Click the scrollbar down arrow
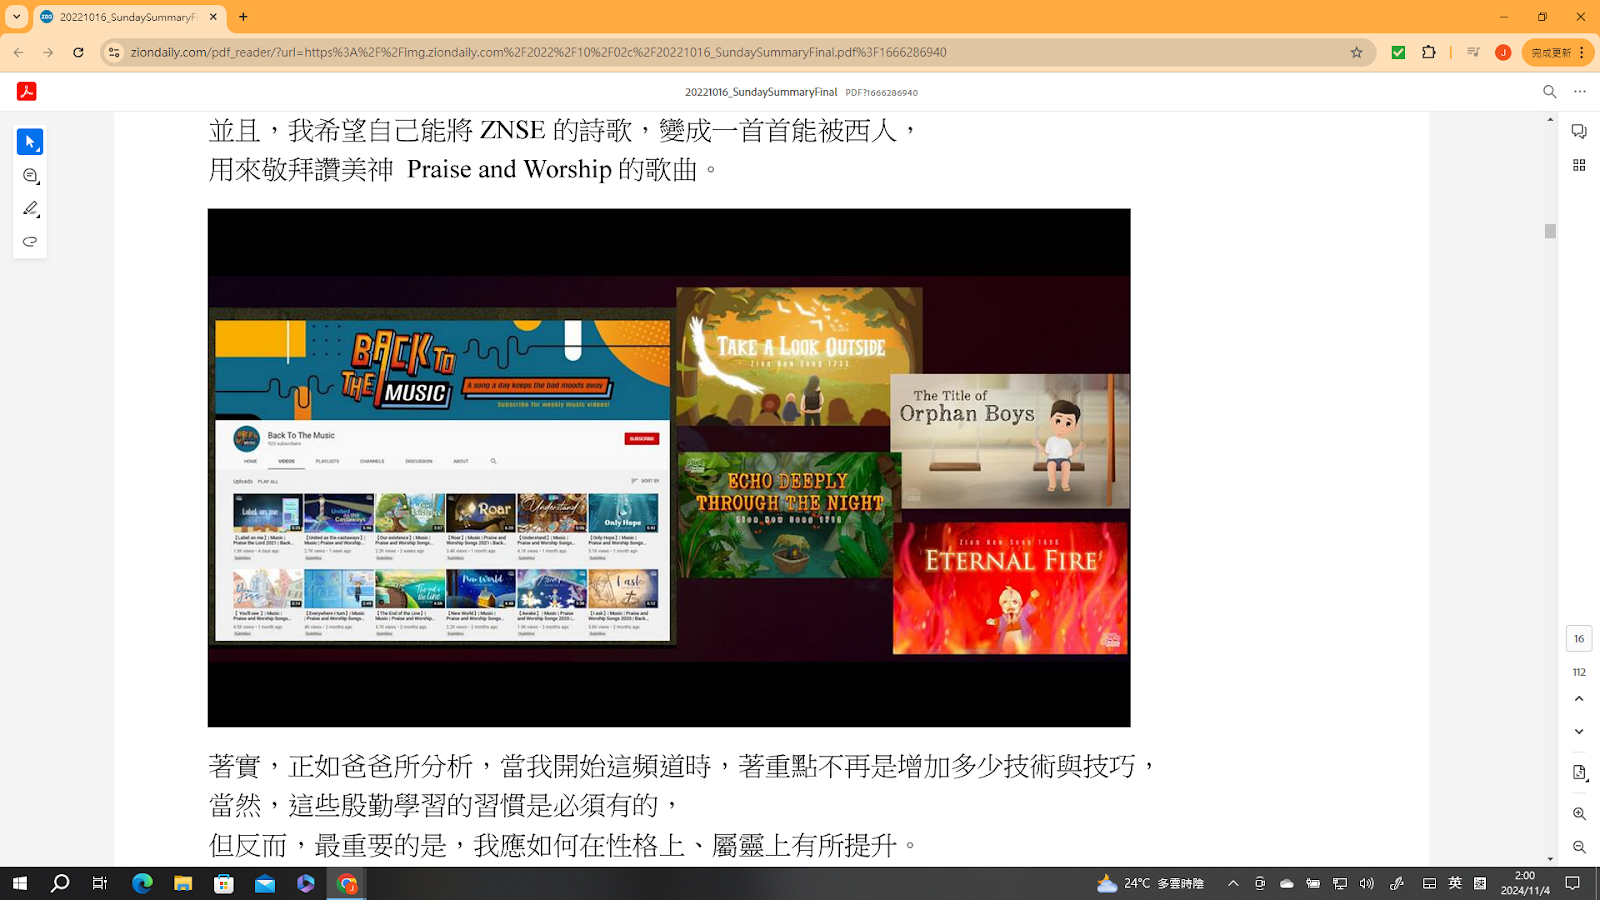 pyautogui.click(x=1550, y=859)
